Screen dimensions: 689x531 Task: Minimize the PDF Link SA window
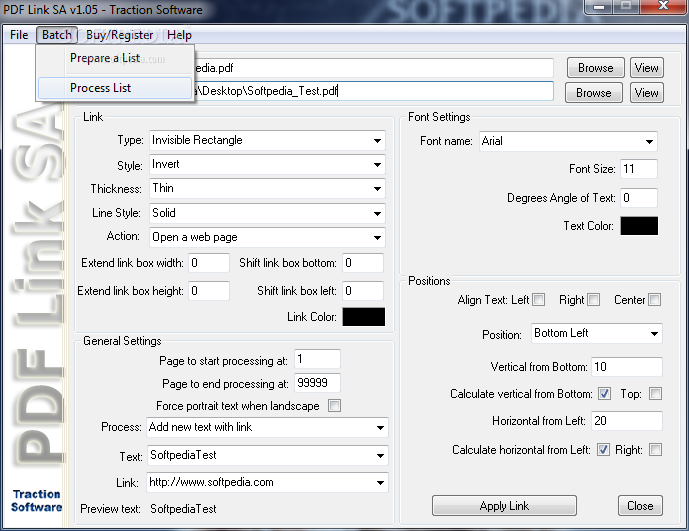click(599, 6)
